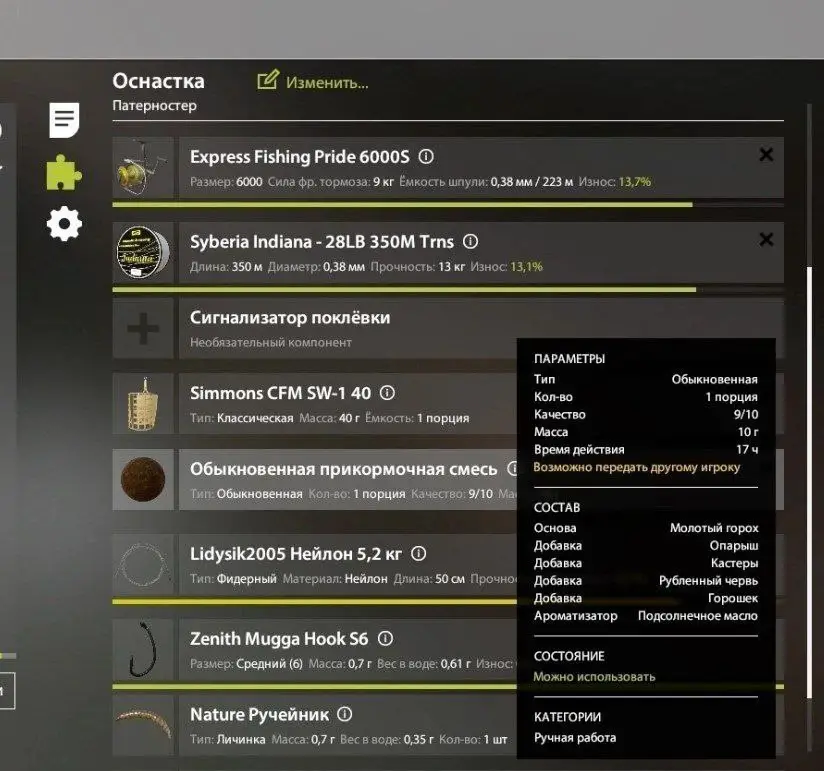Click the Оснастка heading
This screenshot has width=824, height=771.
click(158, 81)
